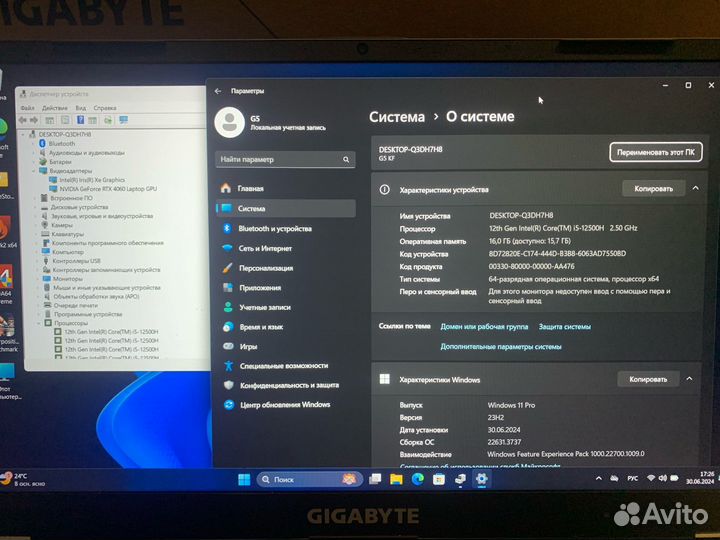Open Персонализация settings
720x540 pixels.
pyautogui.click(x=285, y=268)
